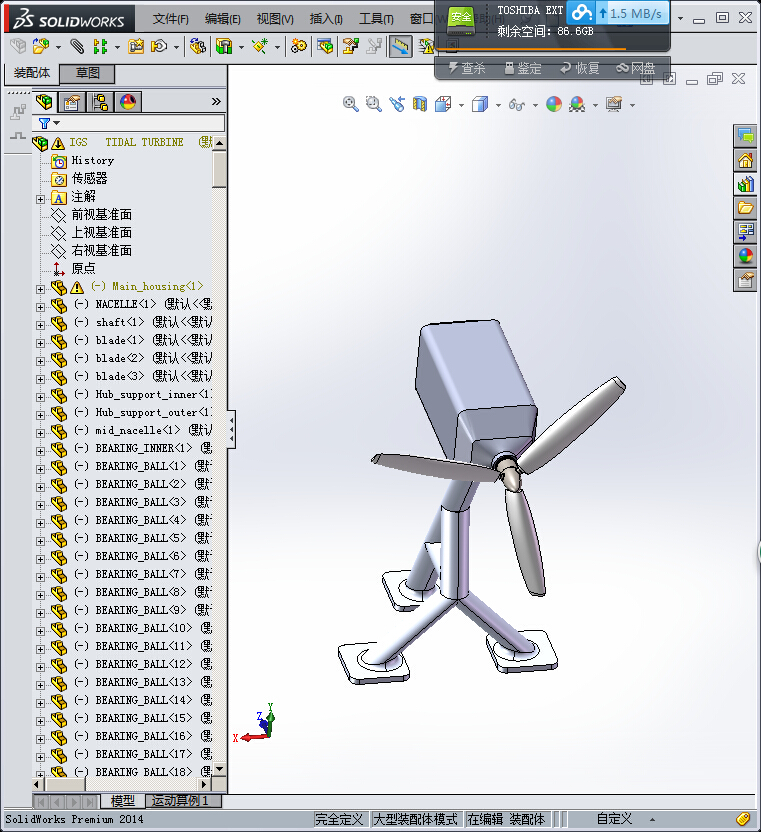
Task: Open the 编辑(E) menu
Action: tap(222, 19)
